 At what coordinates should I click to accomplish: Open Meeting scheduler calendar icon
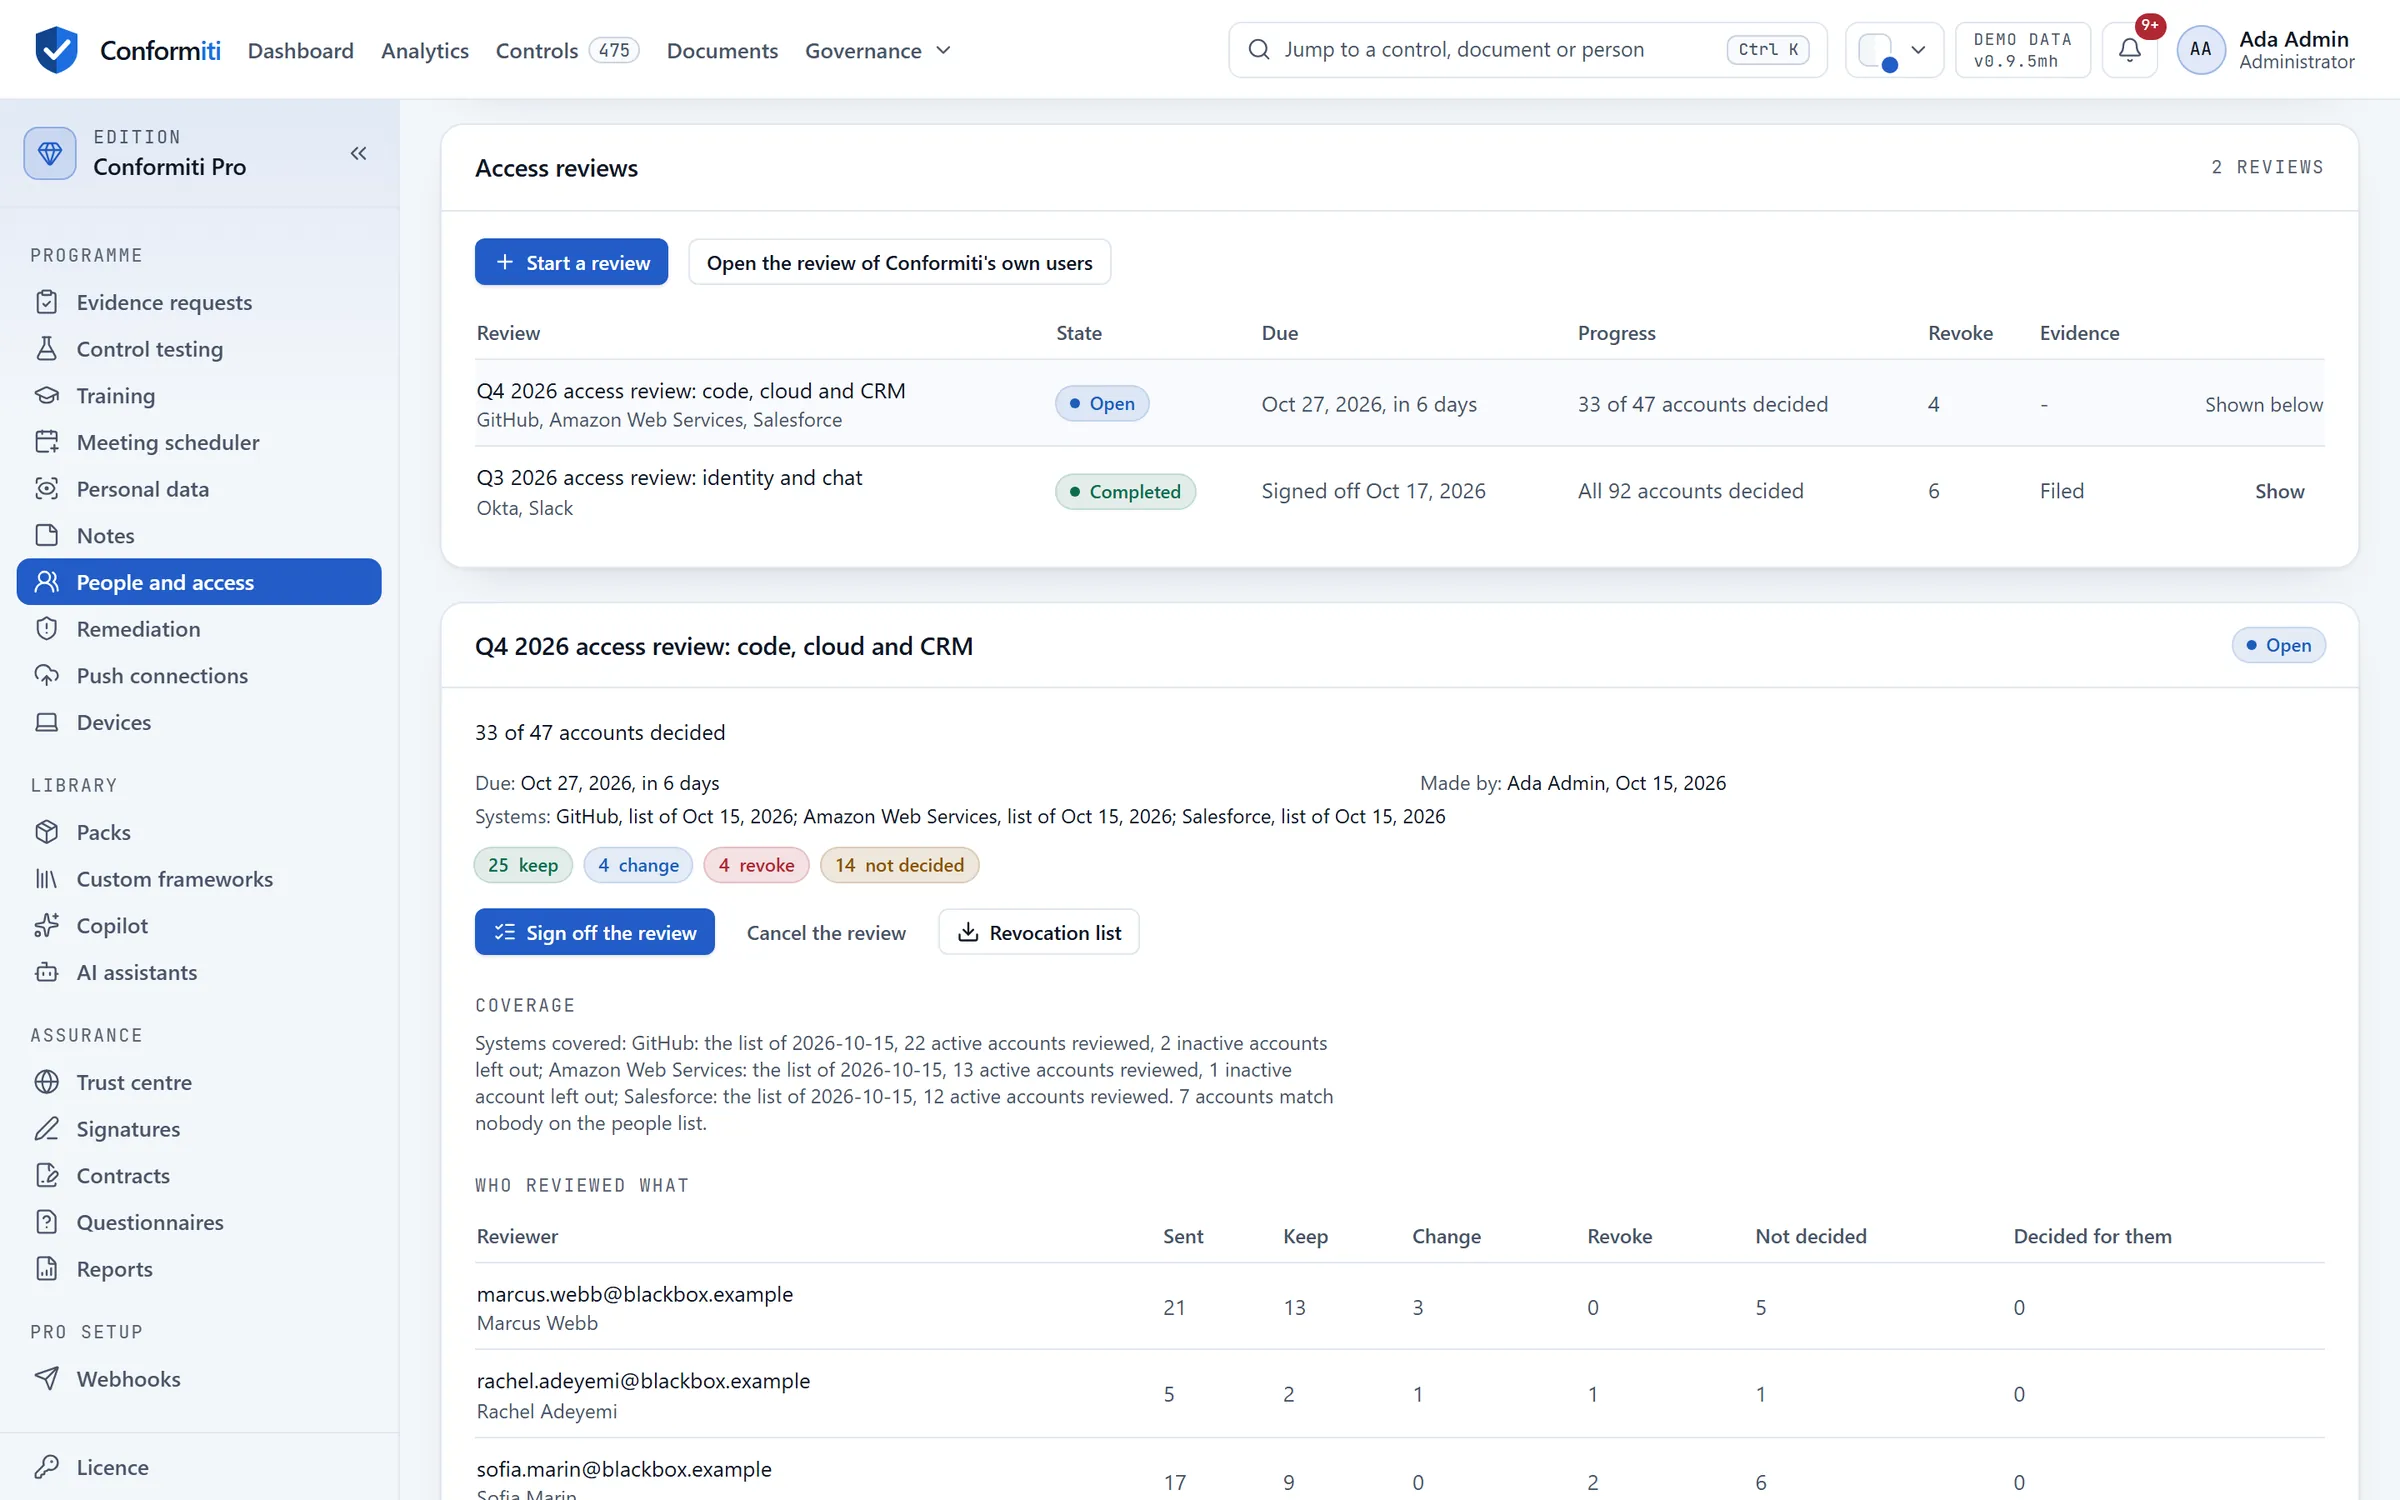pos(46,441)
